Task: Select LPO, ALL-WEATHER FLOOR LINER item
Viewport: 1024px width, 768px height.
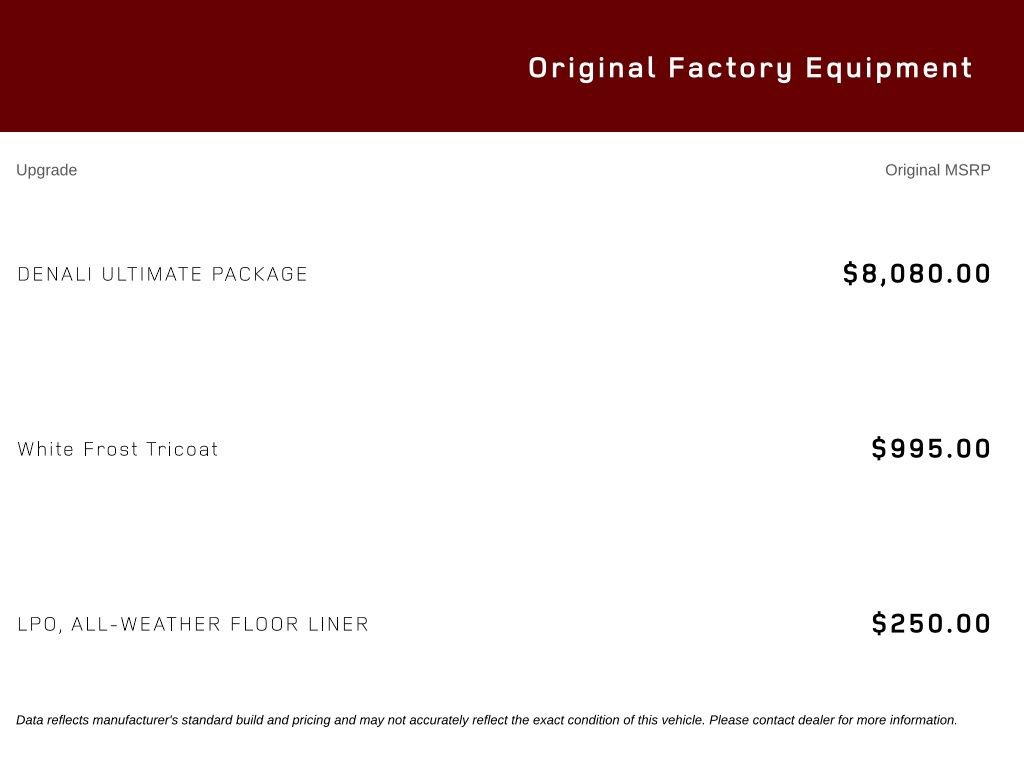Action: (x=193, y=624)
